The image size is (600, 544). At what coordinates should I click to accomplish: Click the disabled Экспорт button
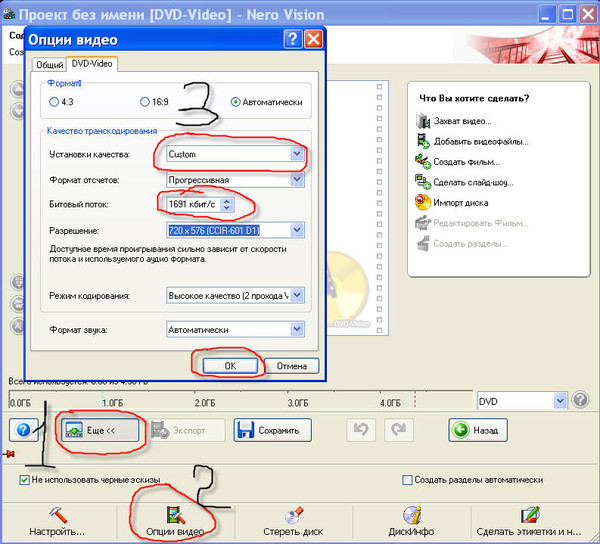(x=186, y=430)
